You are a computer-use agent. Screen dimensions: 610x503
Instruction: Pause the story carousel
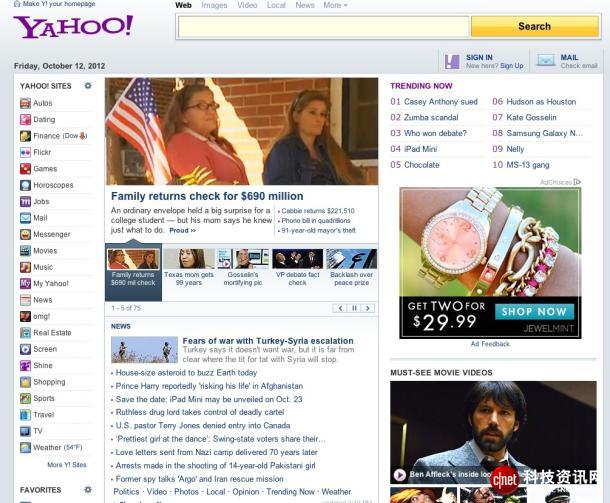click(354, 308)
